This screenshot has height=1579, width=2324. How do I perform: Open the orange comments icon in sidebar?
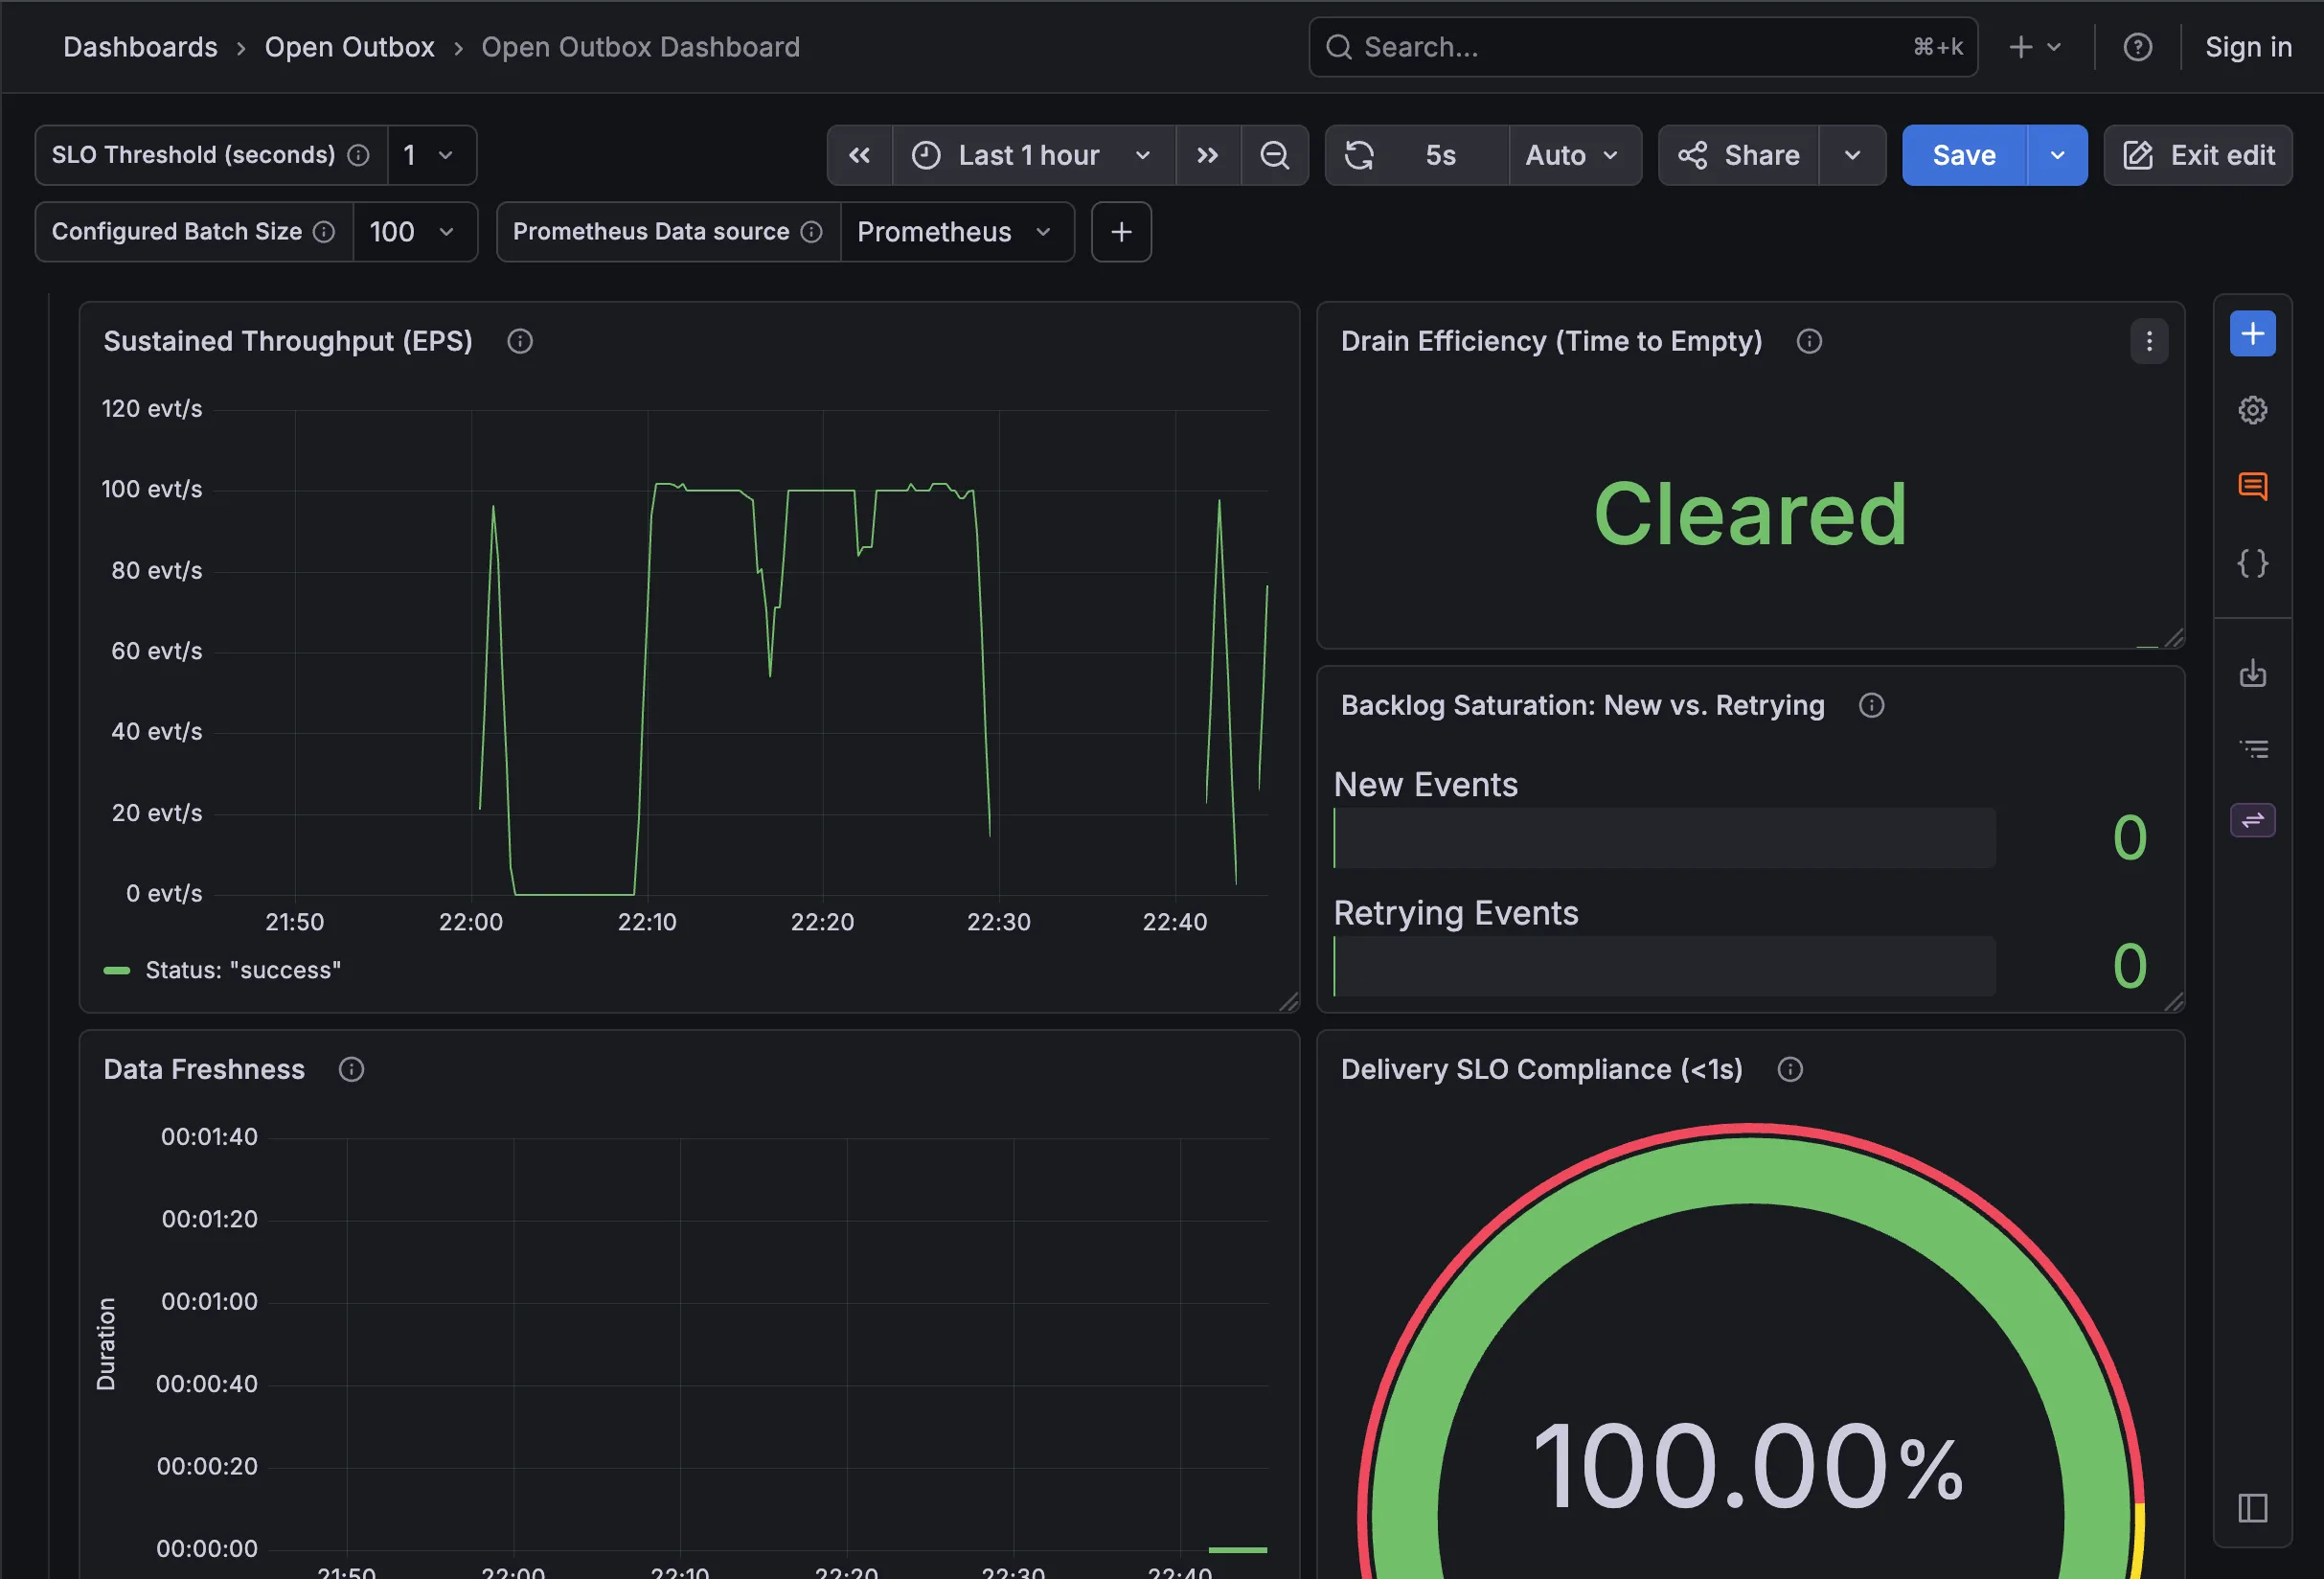pyautogui.click(x=2253, y=487)
